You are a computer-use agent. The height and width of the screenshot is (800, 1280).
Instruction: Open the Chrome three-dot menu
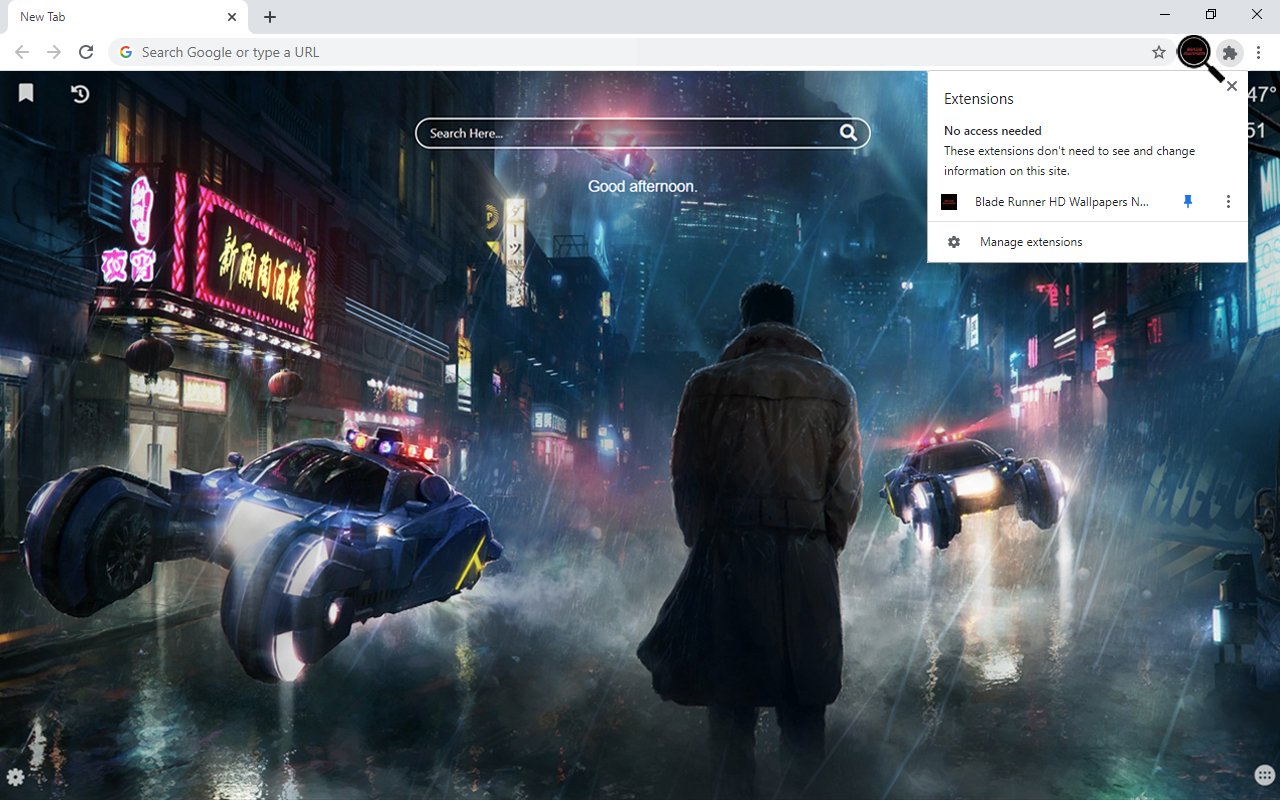1259,52
